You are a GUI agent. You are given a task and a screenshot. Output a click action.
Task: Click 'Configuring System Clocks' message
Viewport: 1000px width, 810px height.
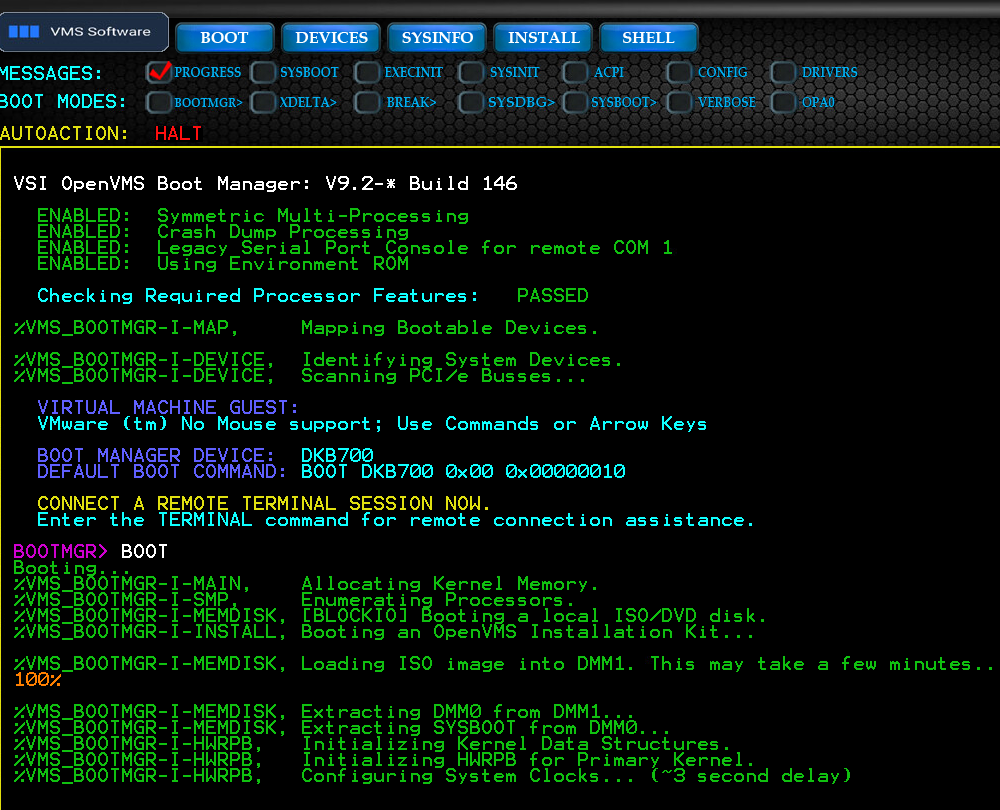576,776
